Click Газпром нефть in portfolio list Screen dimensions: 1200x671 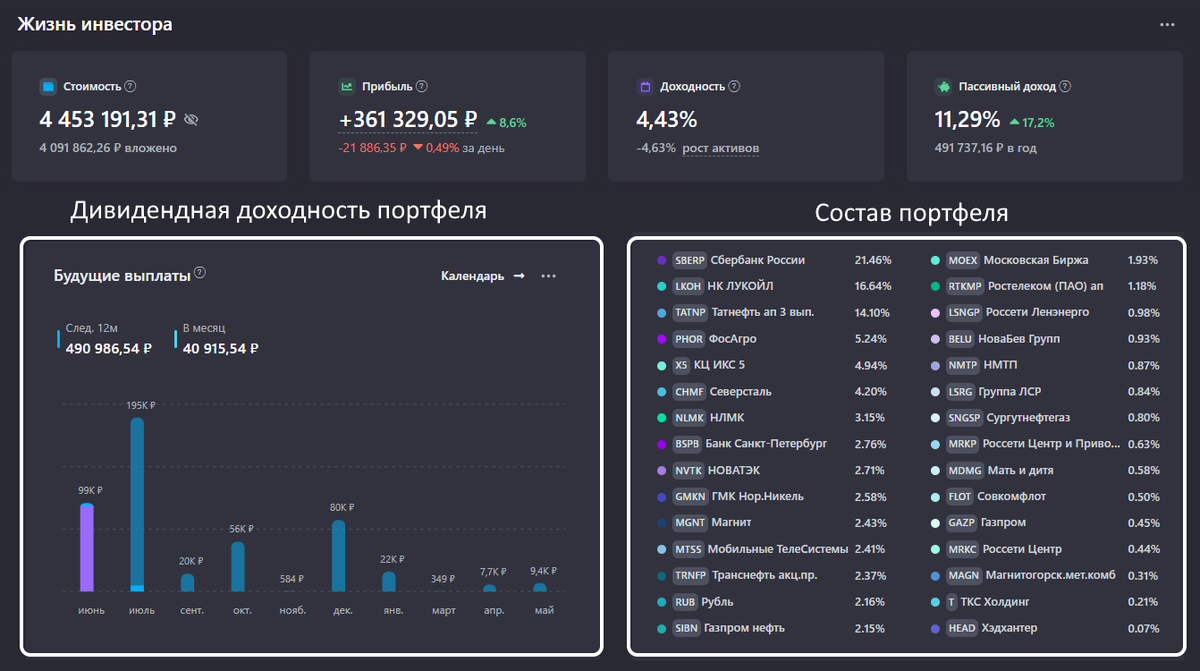click(744, 628)
